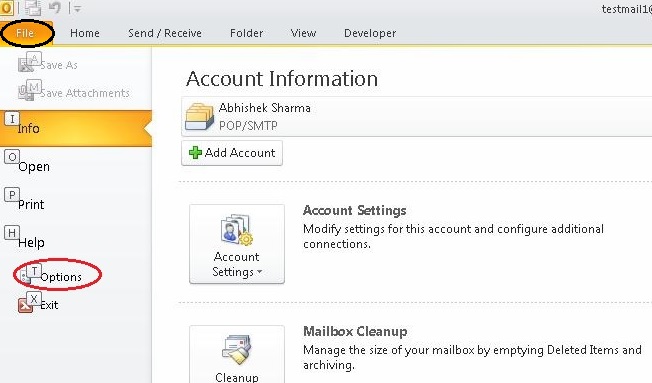The width and height of the screenshot is (652, 383).
Task: Click the Account Settings heading text
Action: pos(355,210)
